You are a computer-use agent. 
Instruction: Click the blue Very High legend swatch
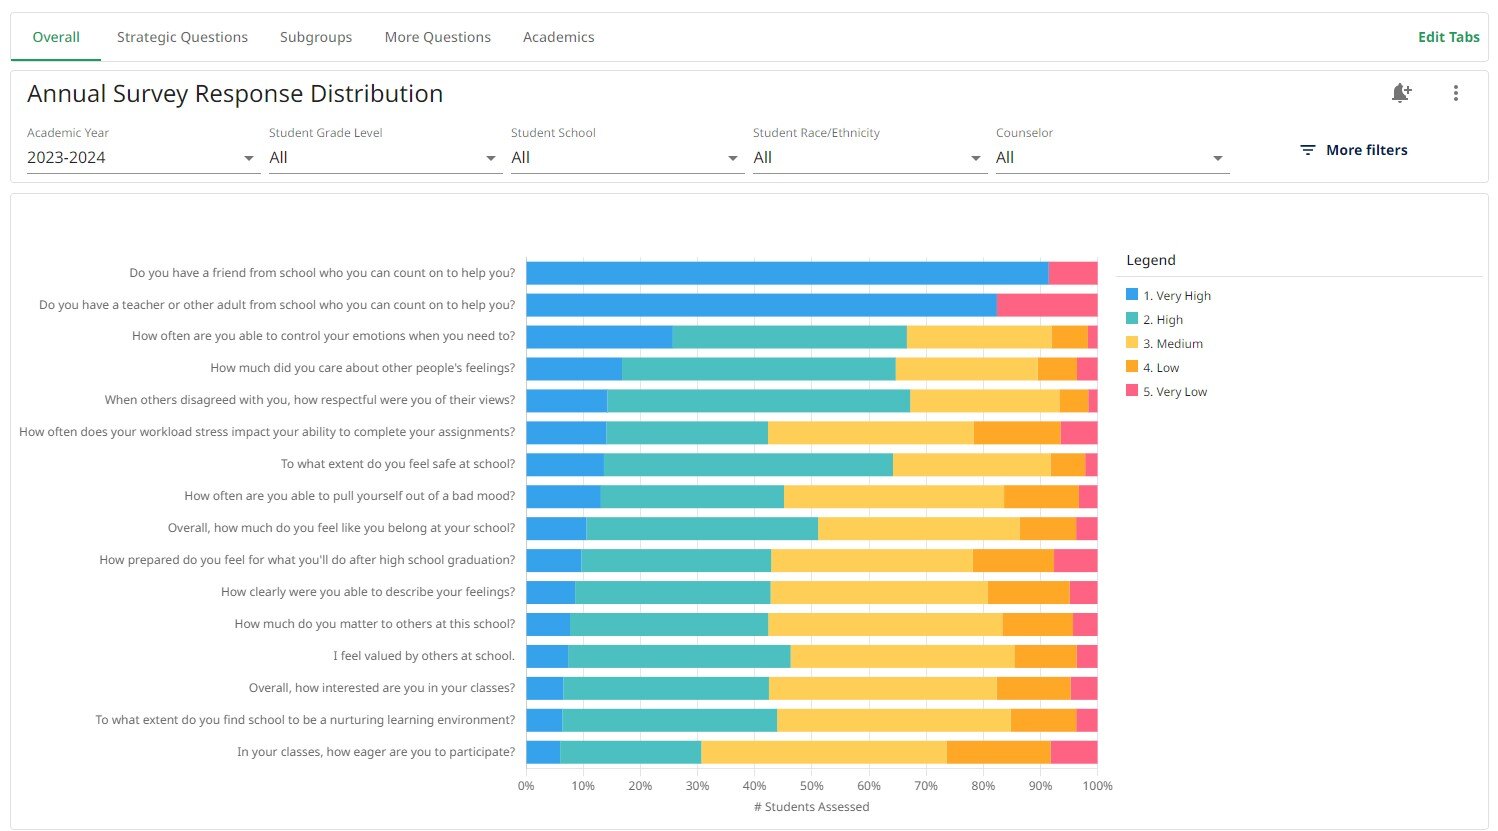(1131, 294)
